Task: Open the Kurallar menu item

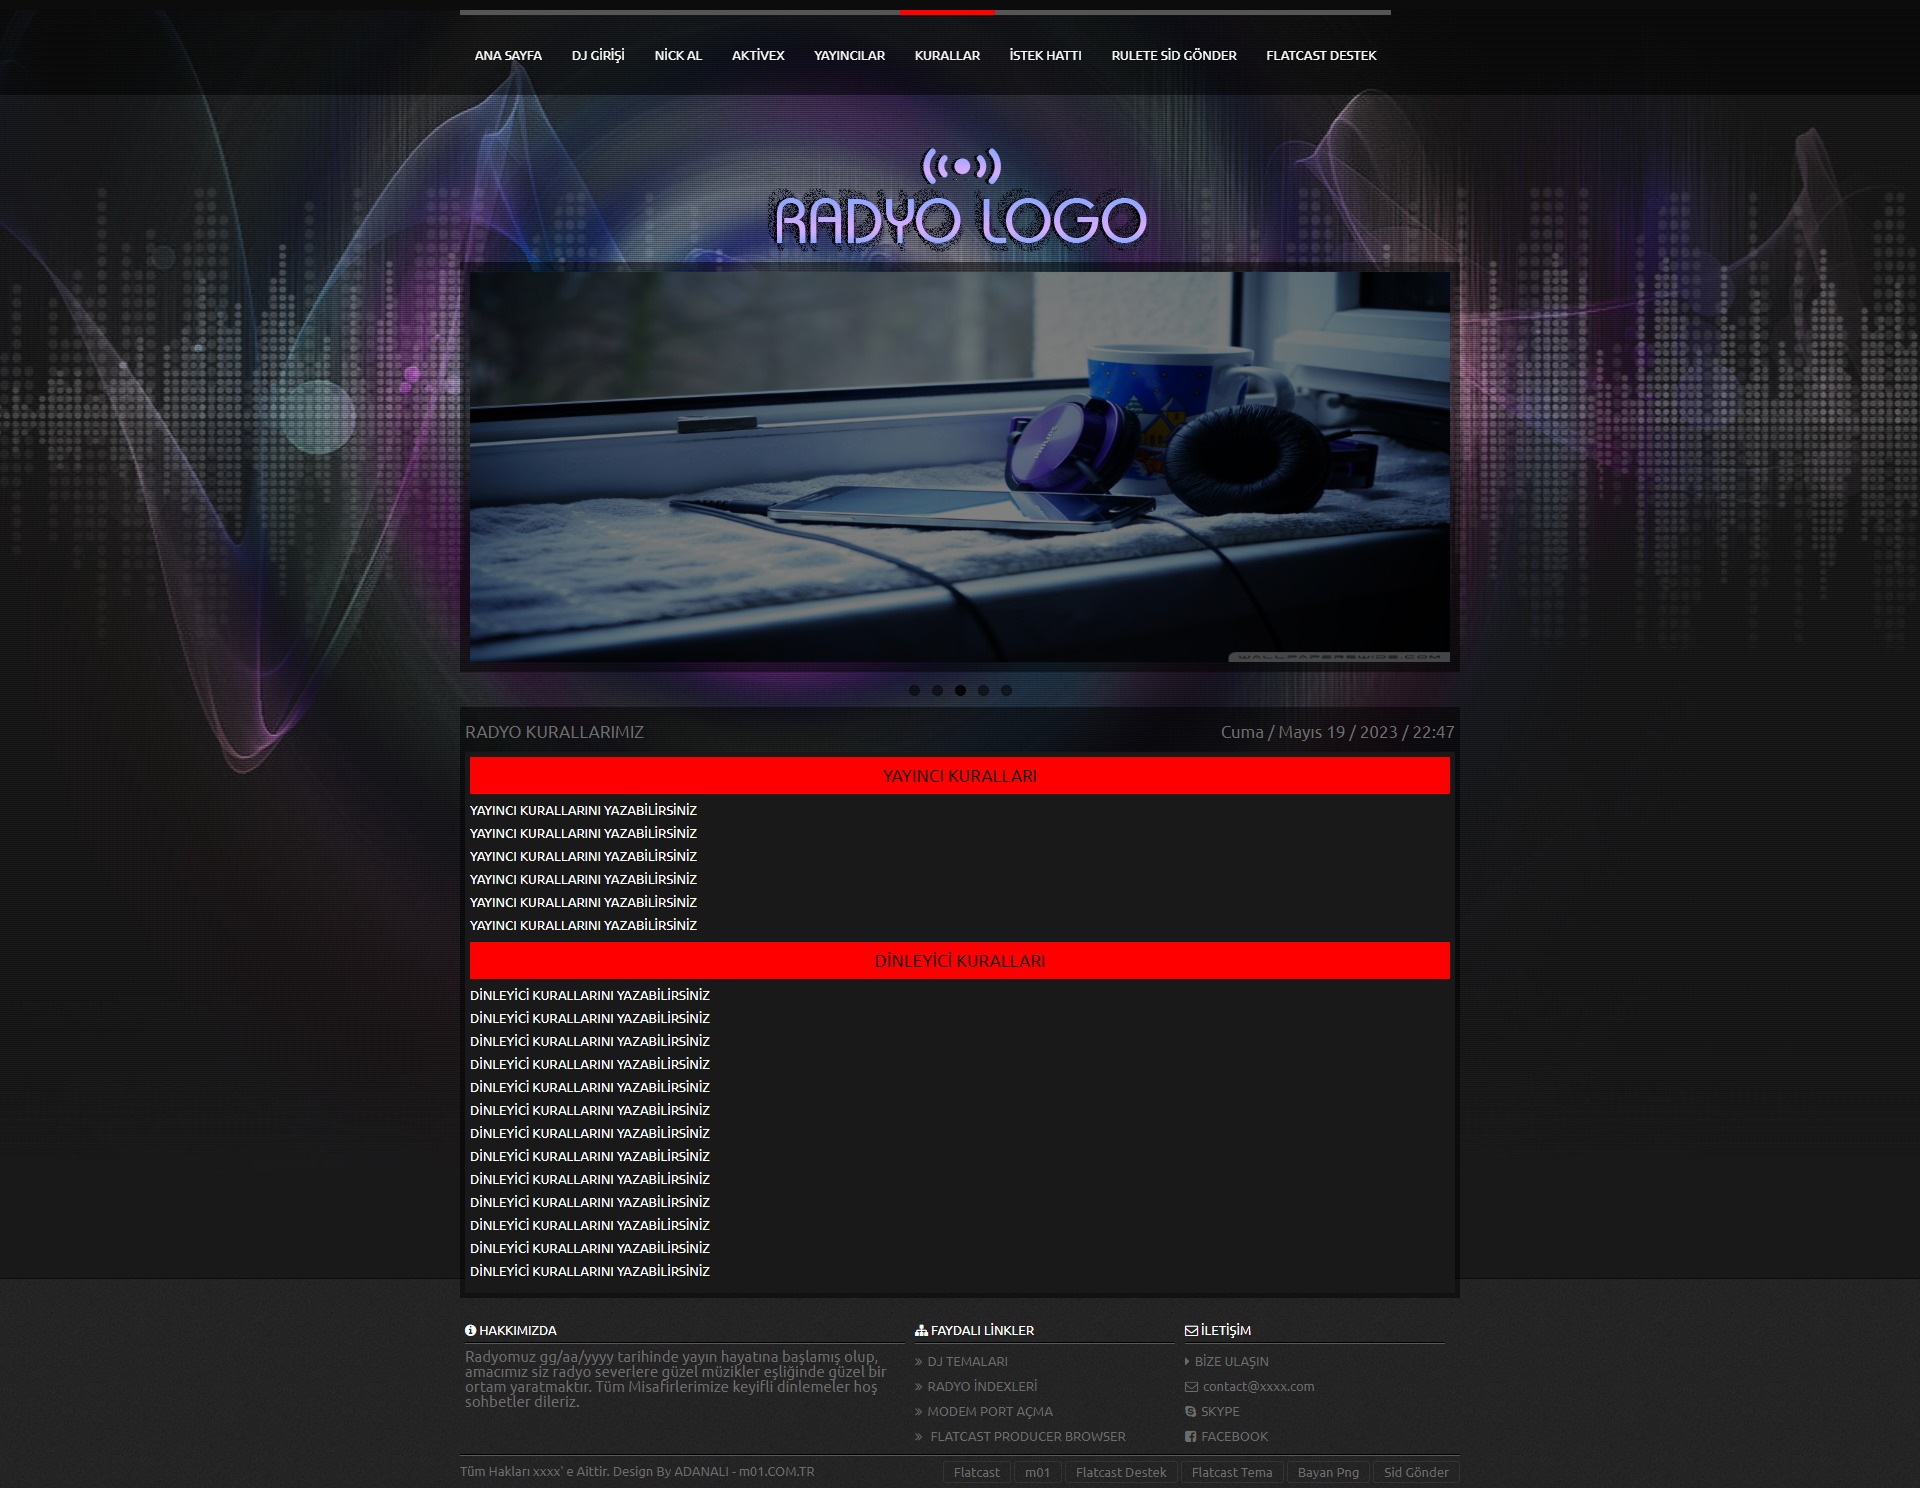Action: (946, 55)
